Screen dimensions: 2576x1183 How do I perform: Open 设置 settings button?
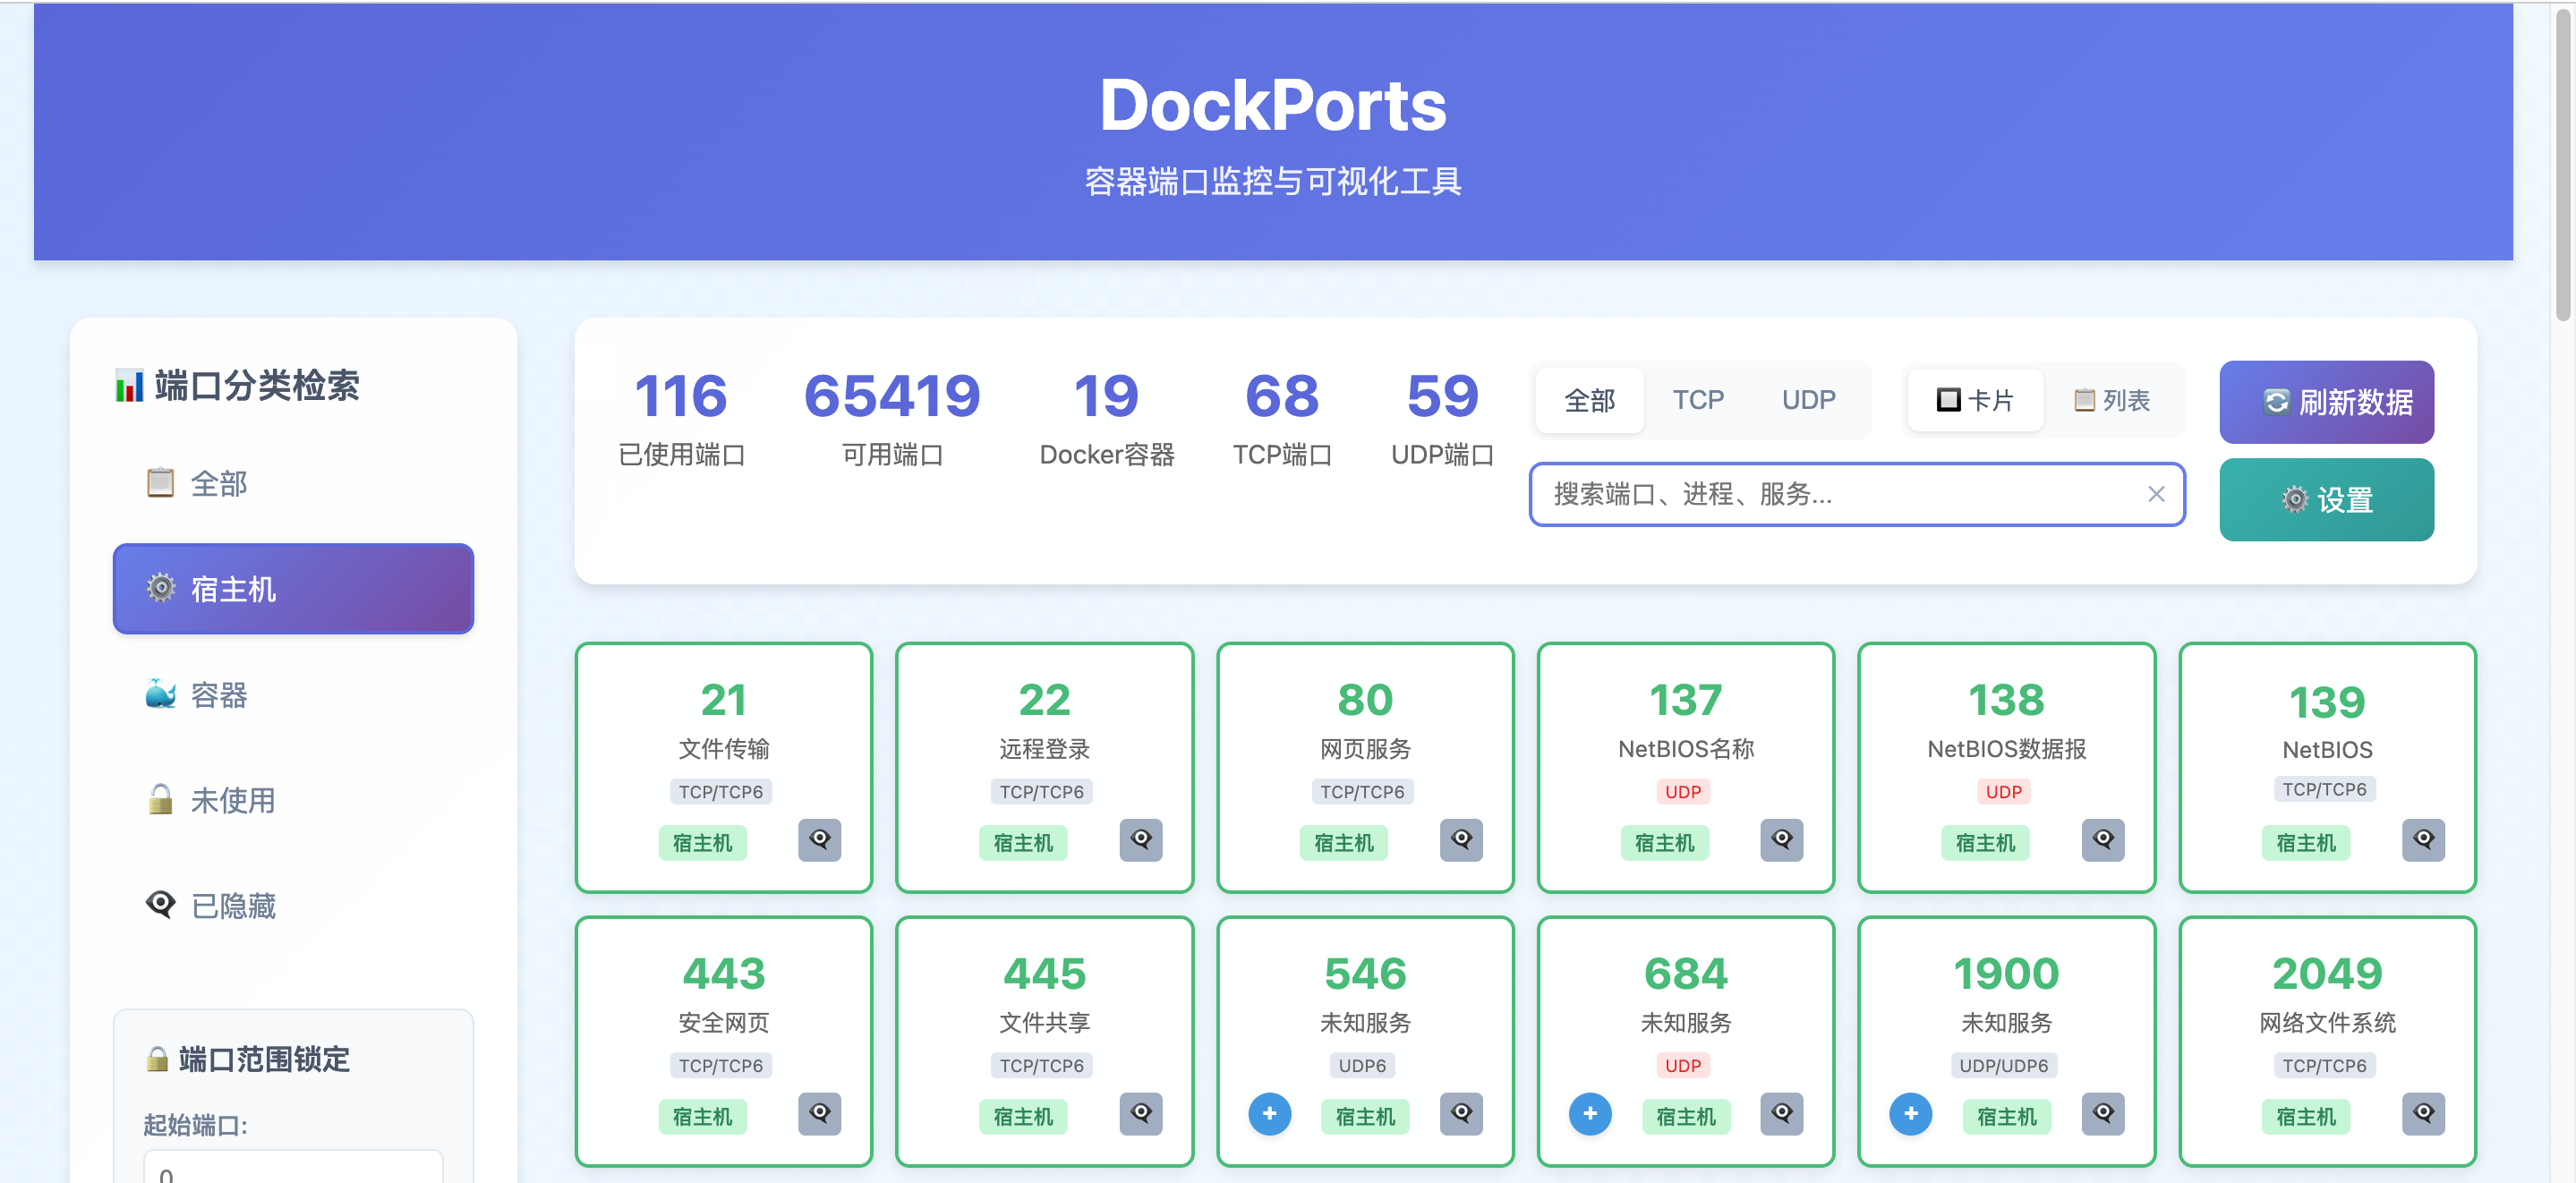tap(2325, 499)
